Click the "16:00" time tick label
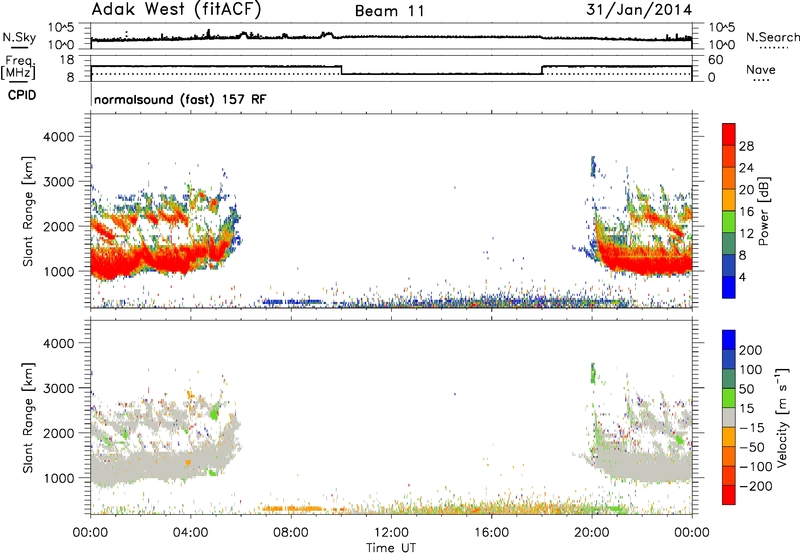The image size is (800, 554). [x=492, y=533]
